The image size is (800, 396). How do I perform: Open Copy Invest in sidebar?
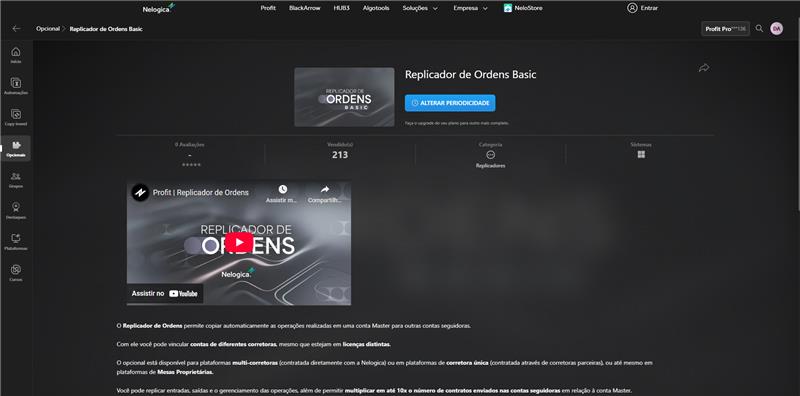point(16,117)
